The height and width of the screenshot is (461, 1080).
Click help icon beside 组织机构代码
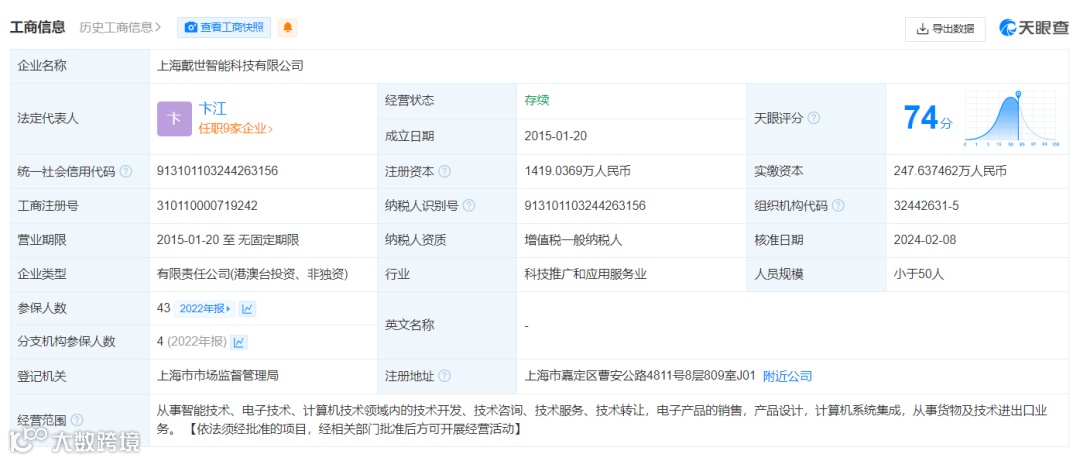click(x=838, y=206)
